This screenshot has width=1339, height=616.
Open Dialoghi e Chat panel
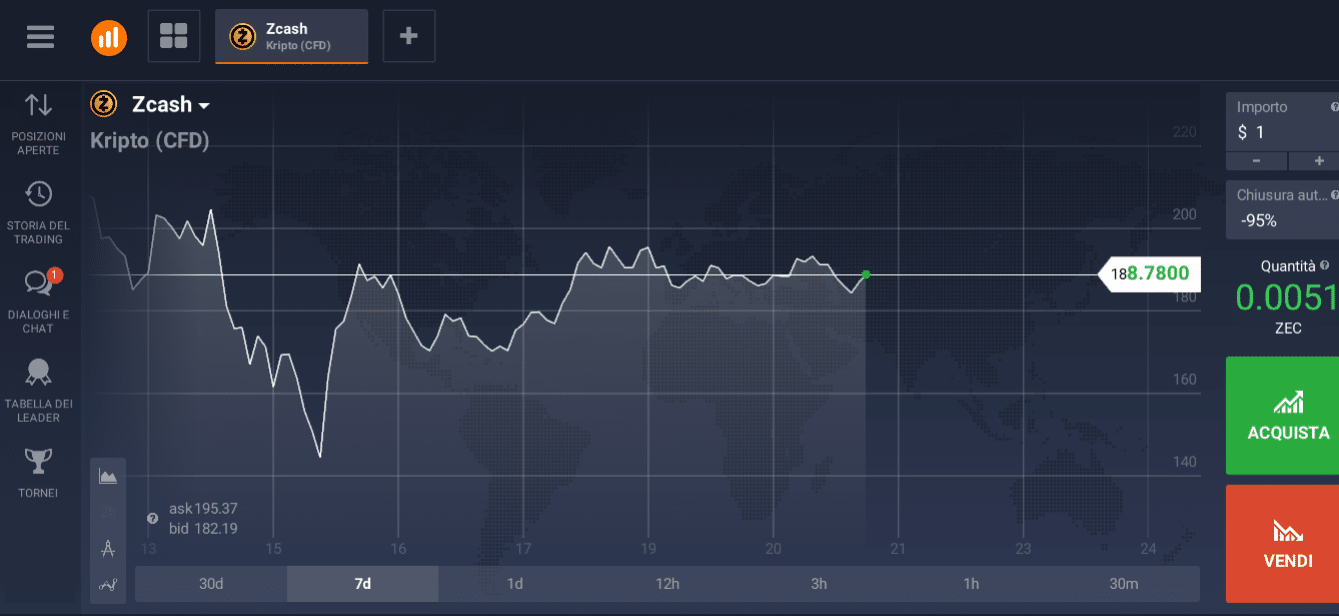coord(39,301)
